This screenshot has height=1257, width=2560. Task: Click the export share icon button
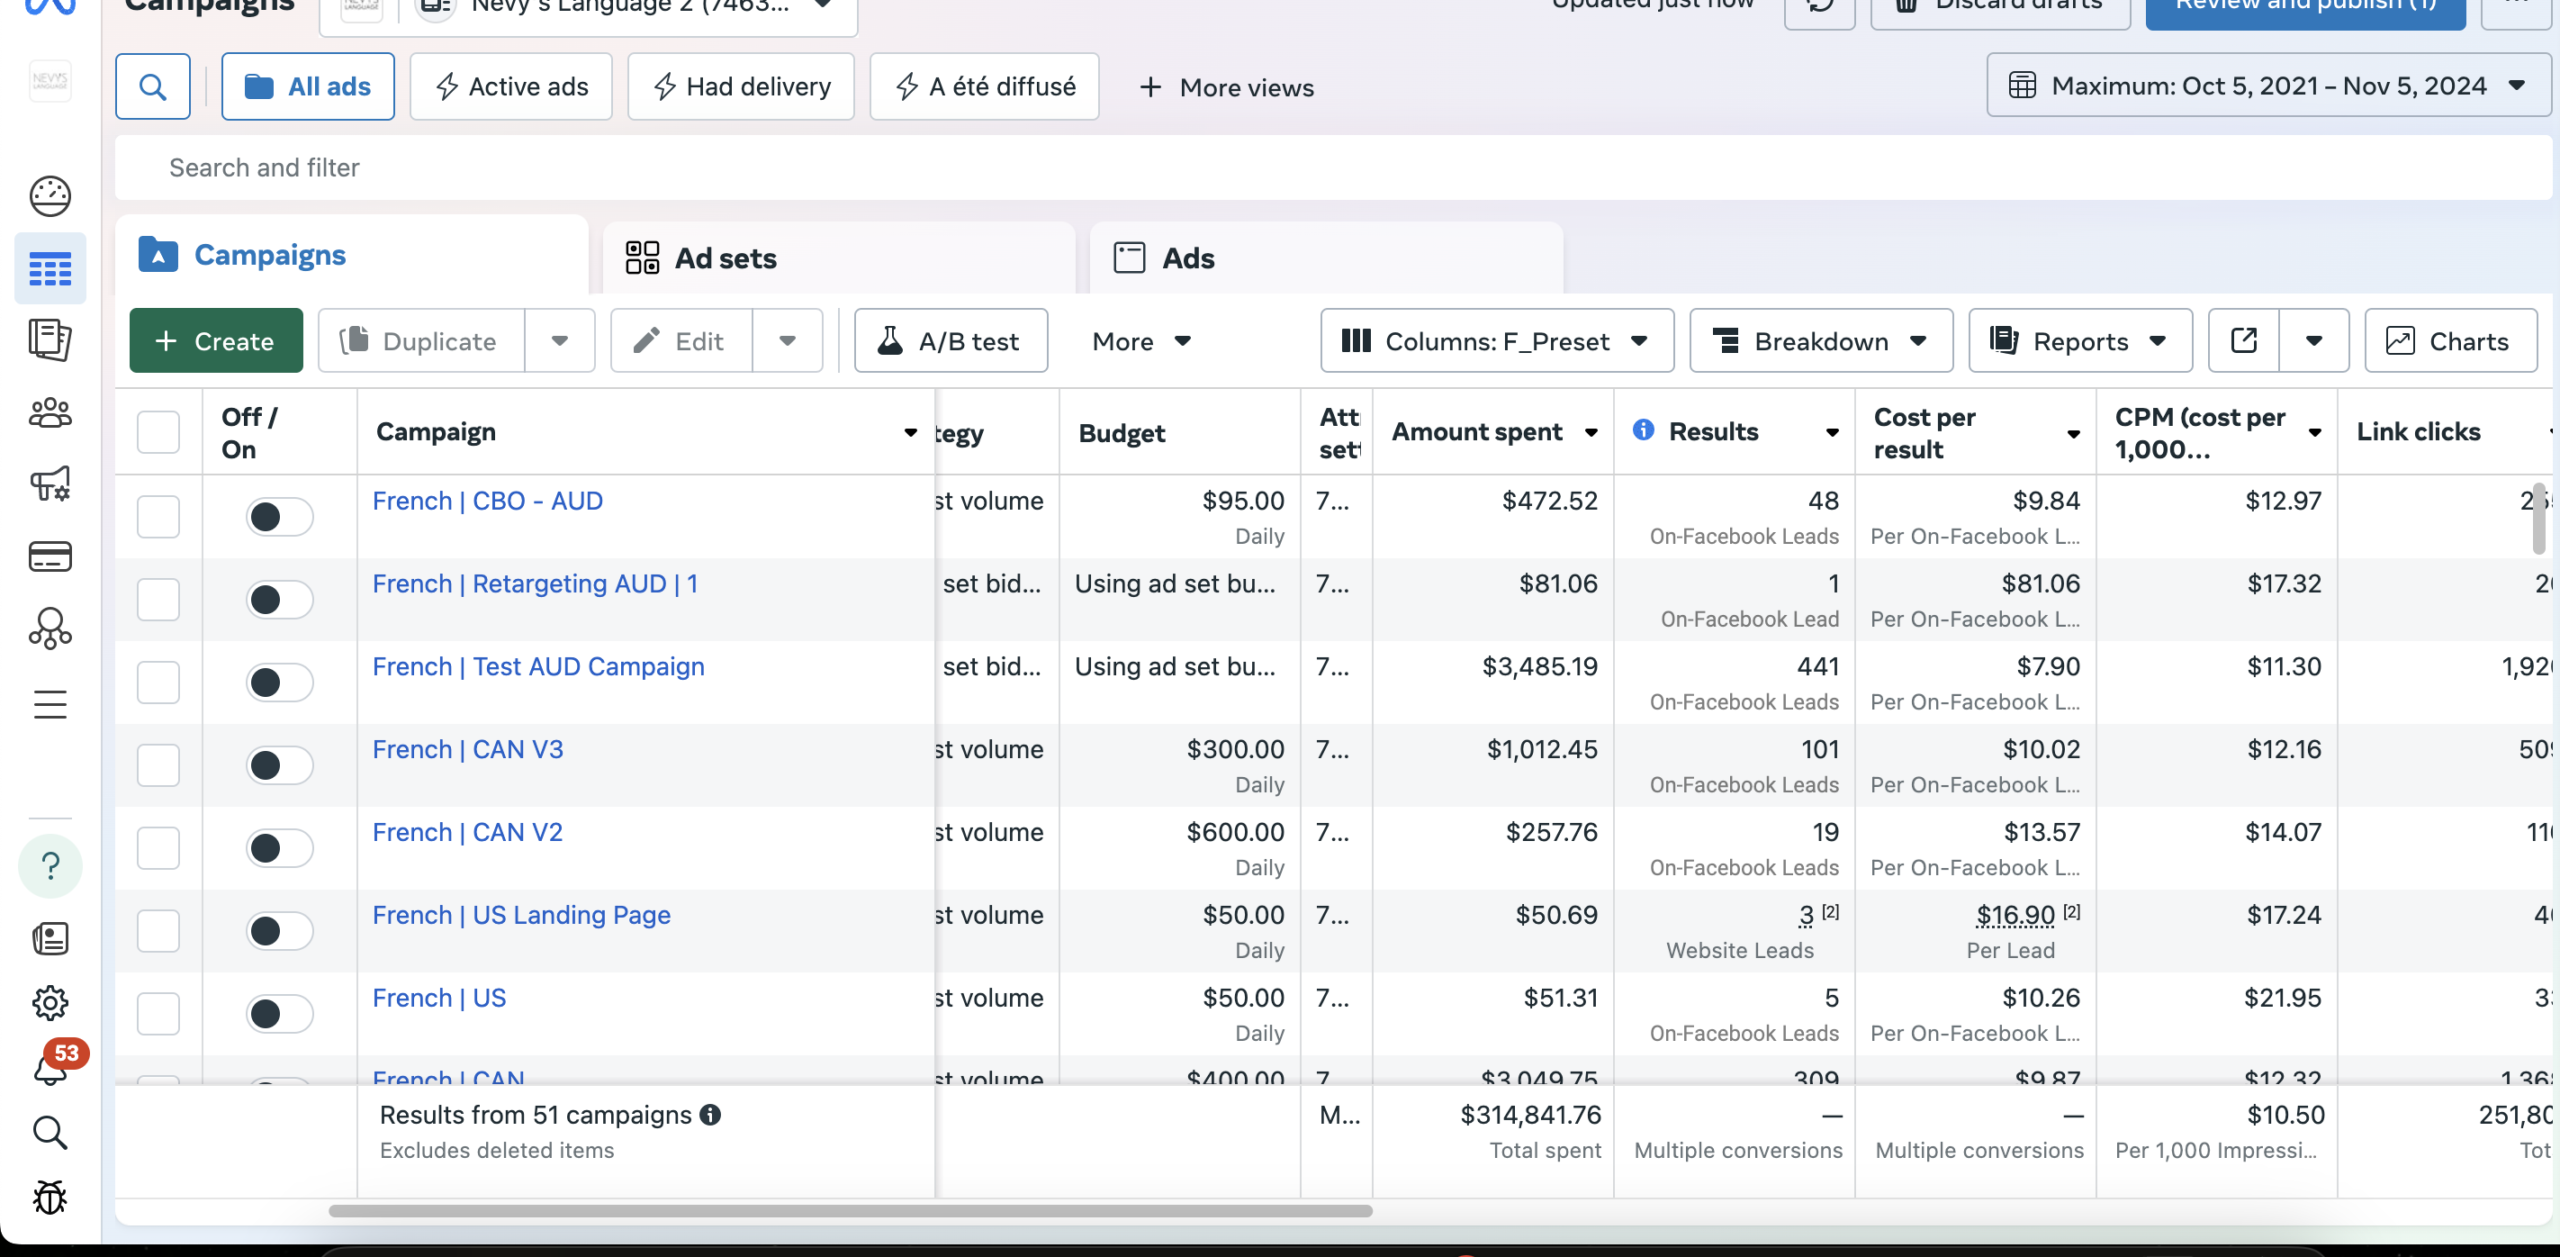2243,341
